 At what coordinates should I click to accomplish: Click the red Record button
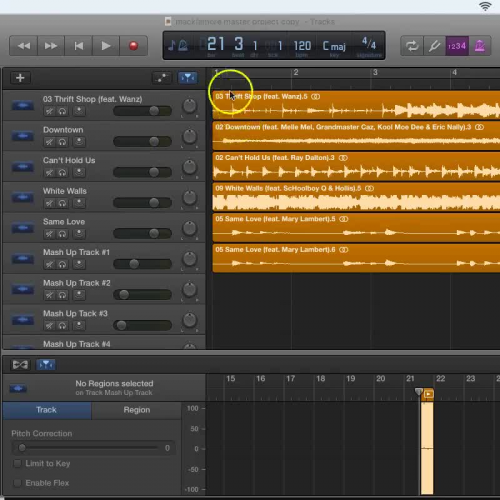tap(133, 46)
